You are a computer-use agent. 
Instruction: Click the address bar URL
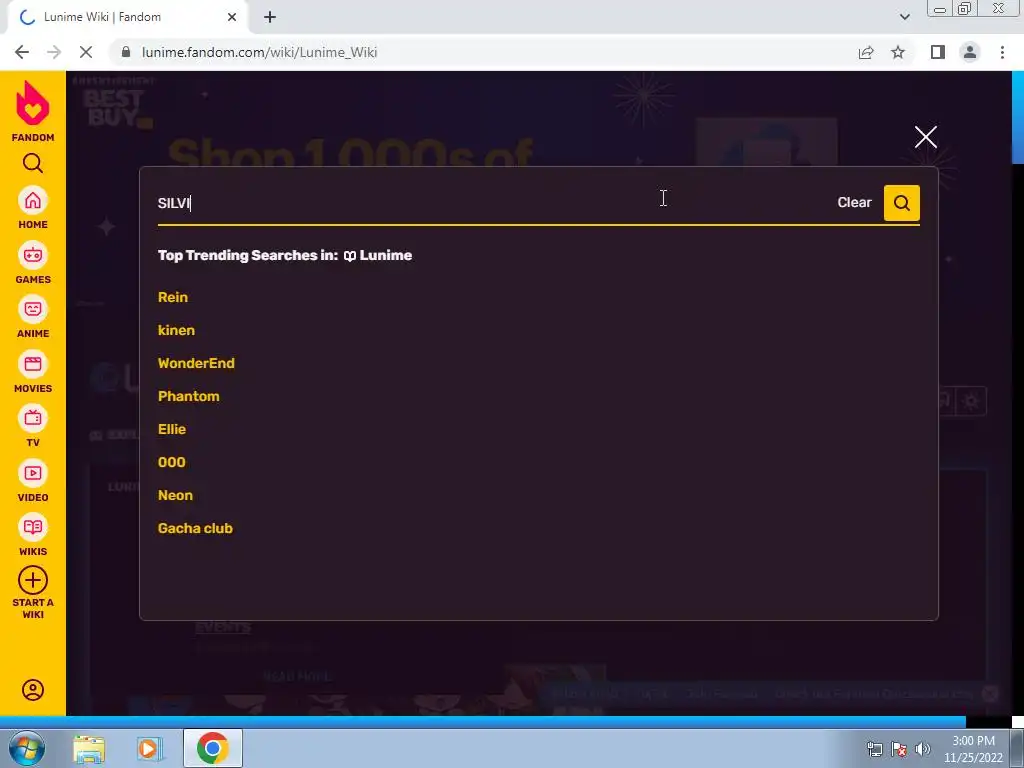tap(259, 52)
